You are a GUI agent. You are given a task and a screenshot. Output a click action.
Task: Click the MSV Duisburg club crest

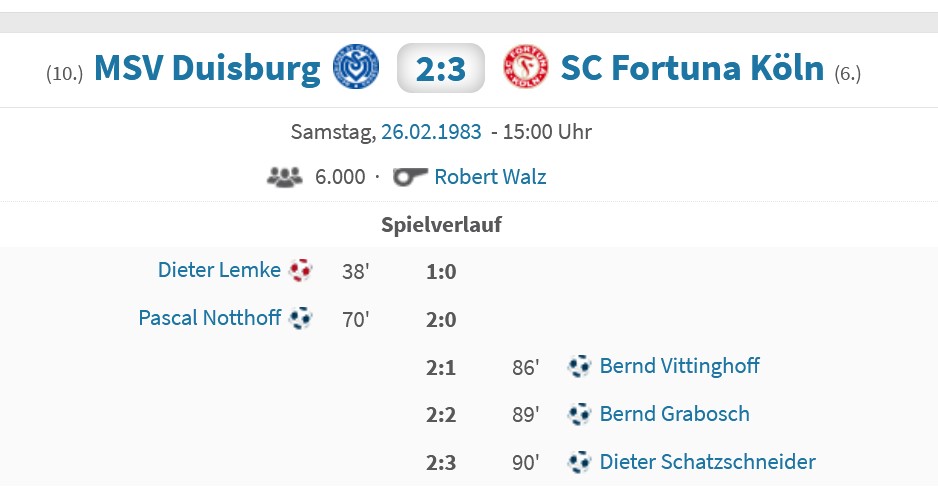pyautogui.click(x=356, y=67)
